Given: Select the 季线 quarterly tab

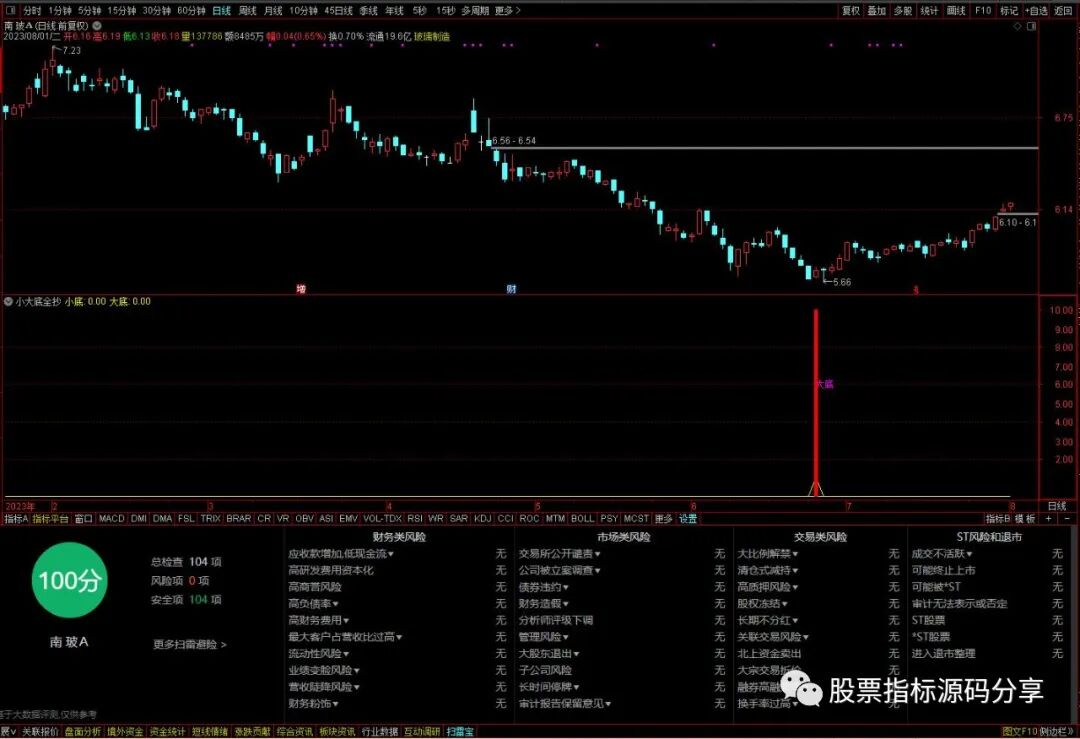Looking at the screenshot, I should pos(368,10).
